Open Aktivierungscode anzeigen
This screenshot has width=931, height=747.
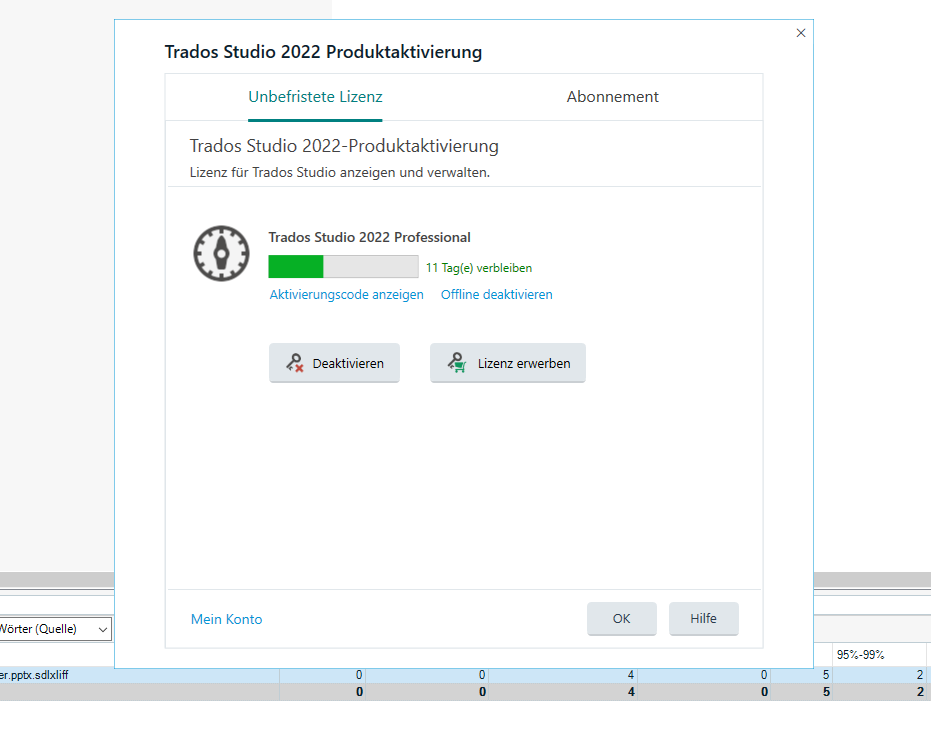coord(346,294)
